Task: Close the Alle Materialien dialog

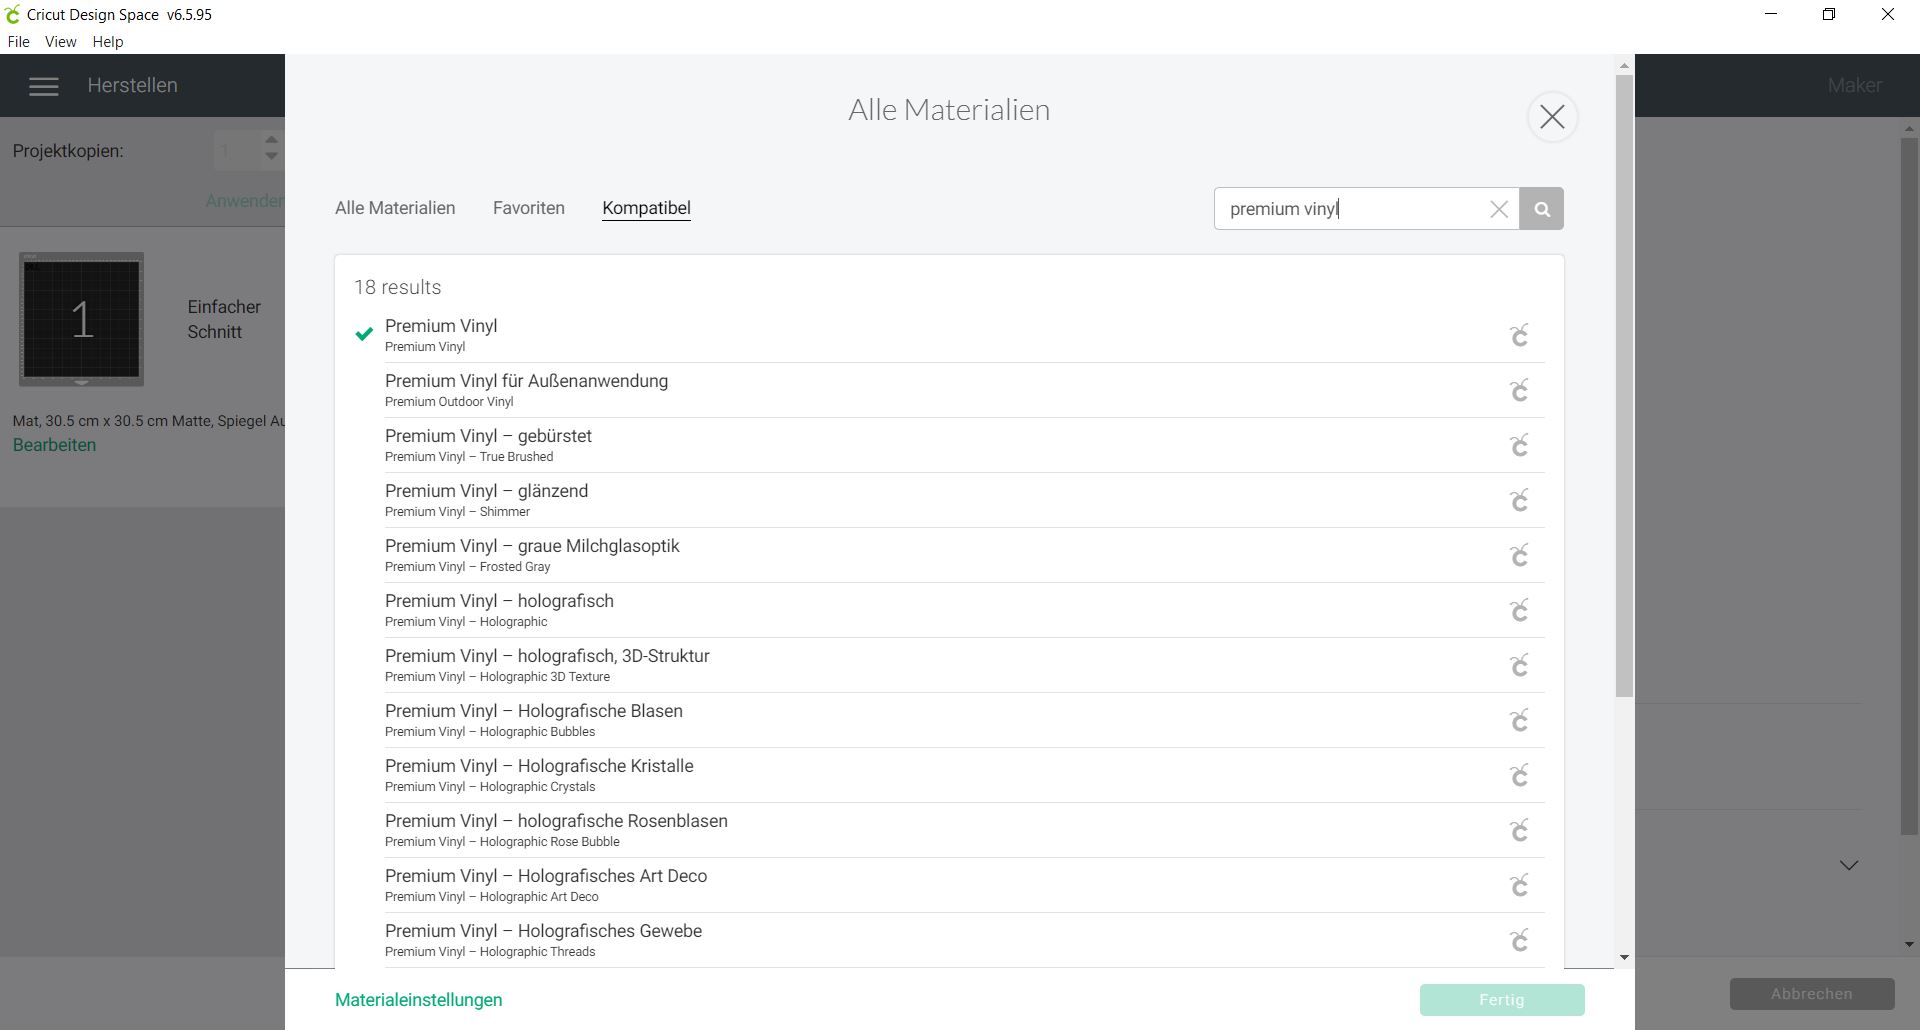Action: click(x=1552, y=117)
